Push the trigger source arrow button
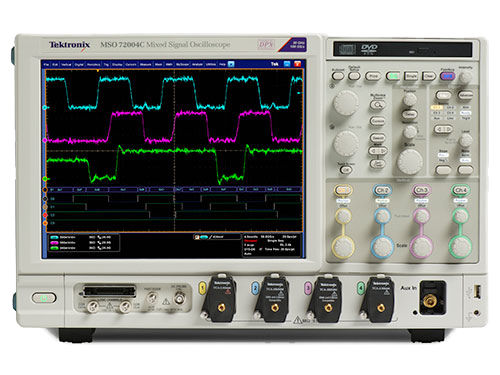Image resolution: width=500 pixels, height=375 pixels. [x=443, y=129]
